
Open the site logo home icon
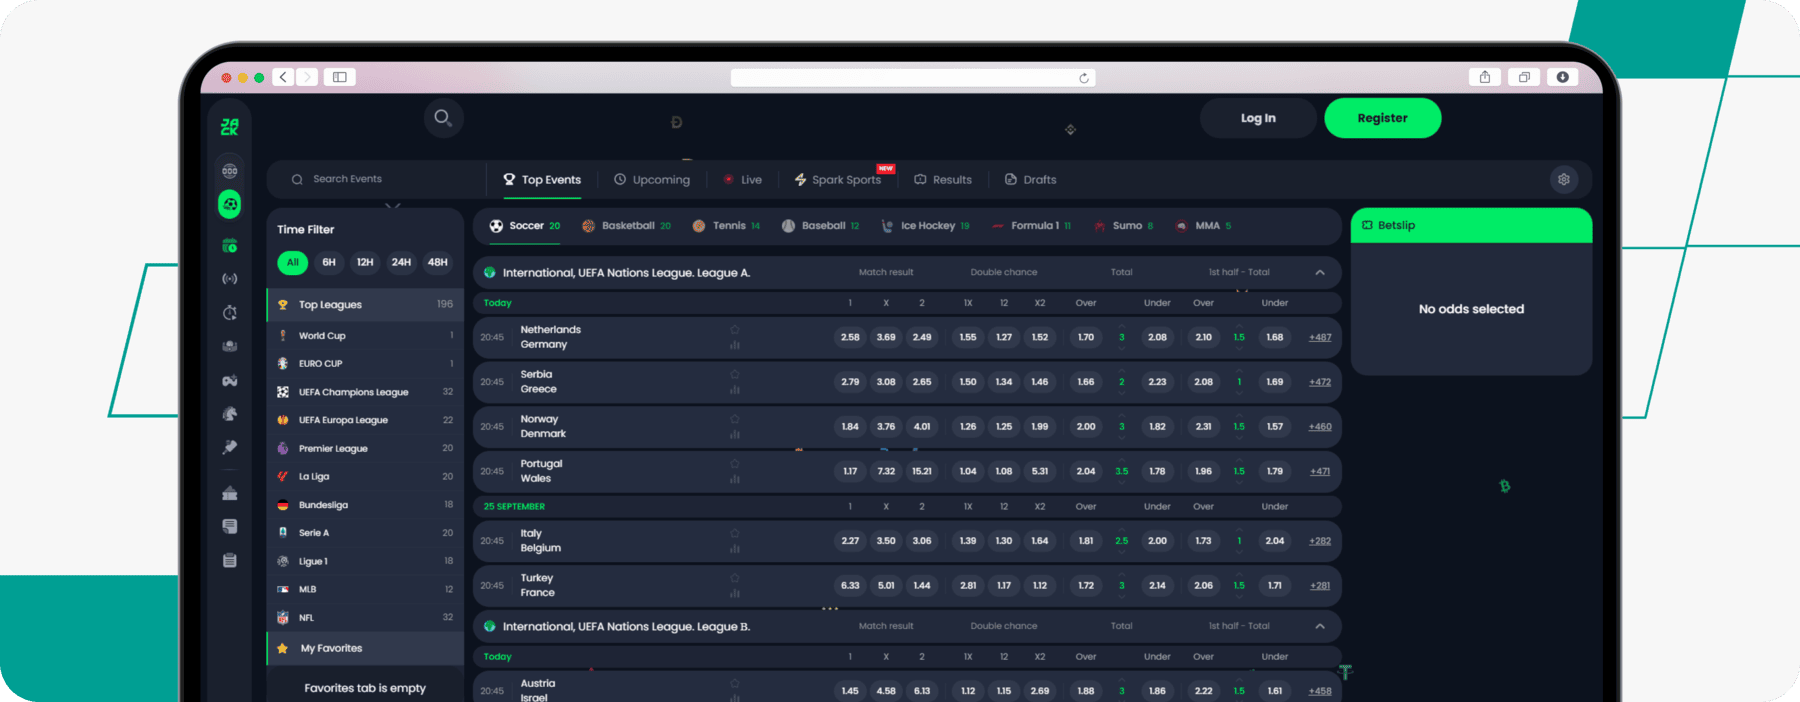pos(230,127)
